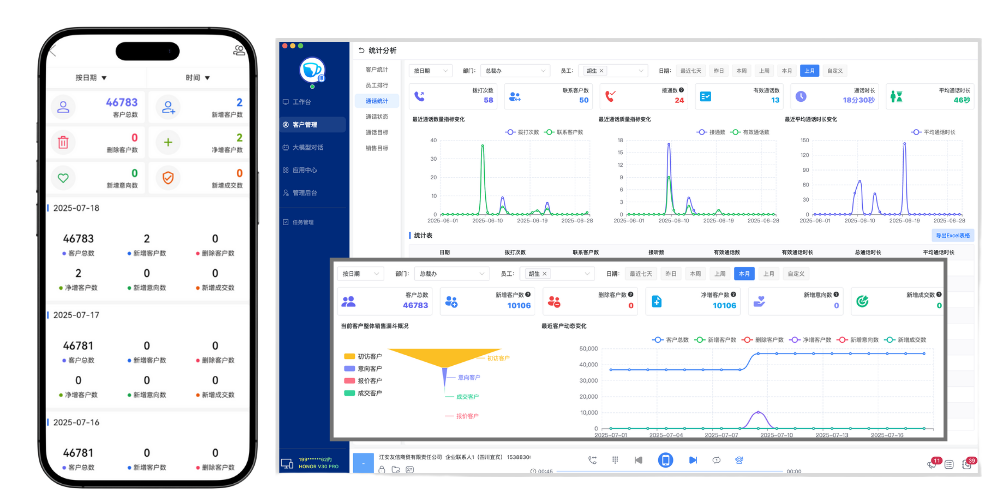Open 客户管理 in the left sidebar
Screen dimensions: 1000x500
tap(304, 125)
